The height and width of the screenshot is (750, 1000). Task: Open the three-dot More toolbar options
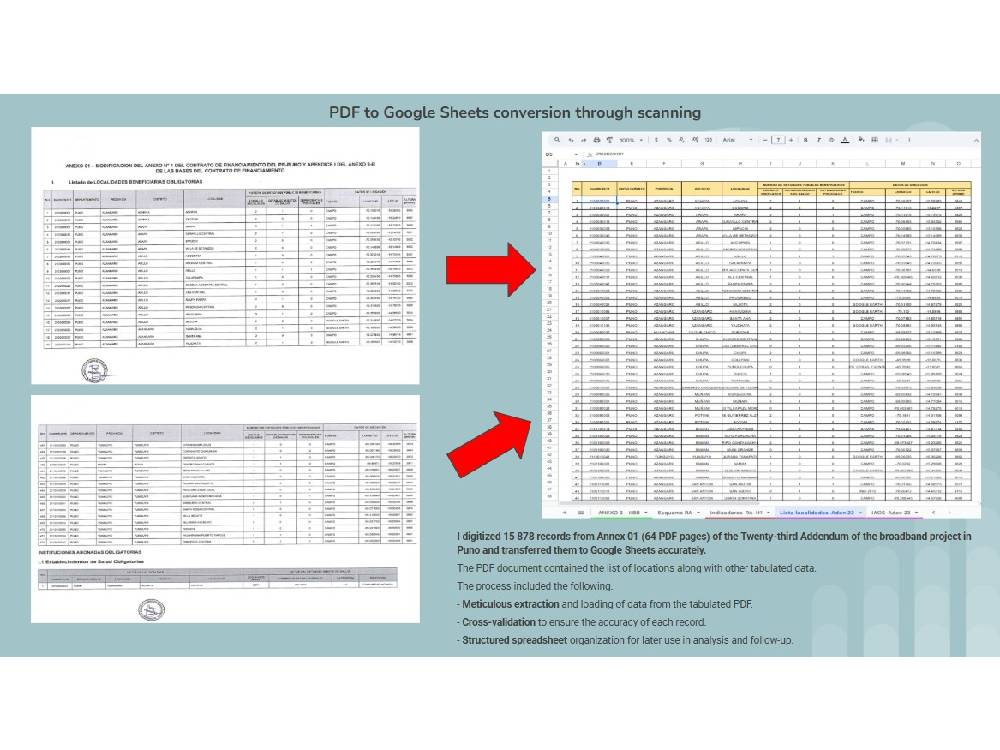click(x=909, y=140)
